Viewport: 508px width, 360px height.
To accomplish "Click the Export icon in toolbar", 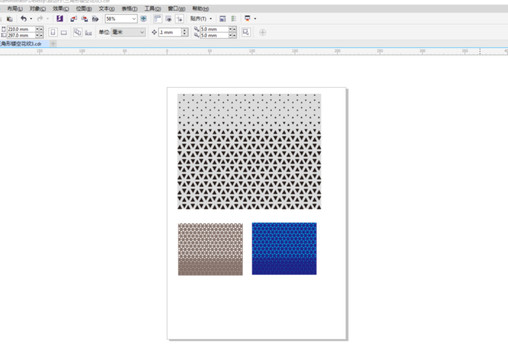I will (85, 19).
